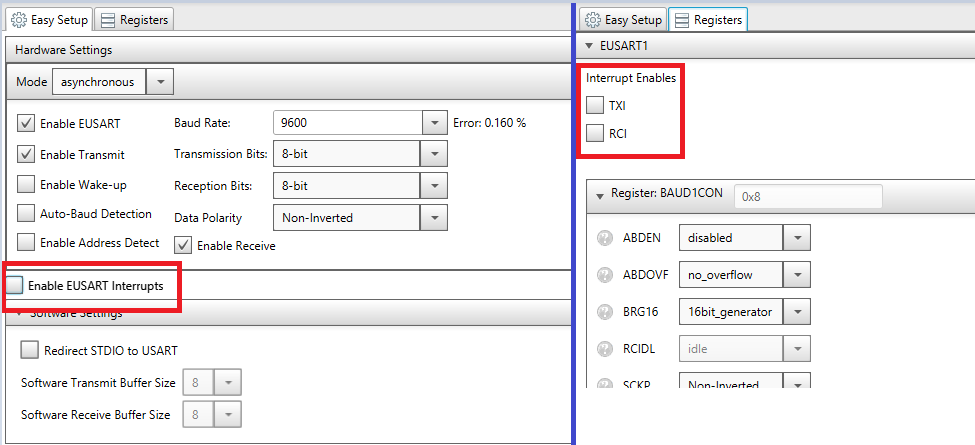Screen dimensions: 975x445
Task: Open the RCIDL idle dropdown
Action: pos(797,349)
